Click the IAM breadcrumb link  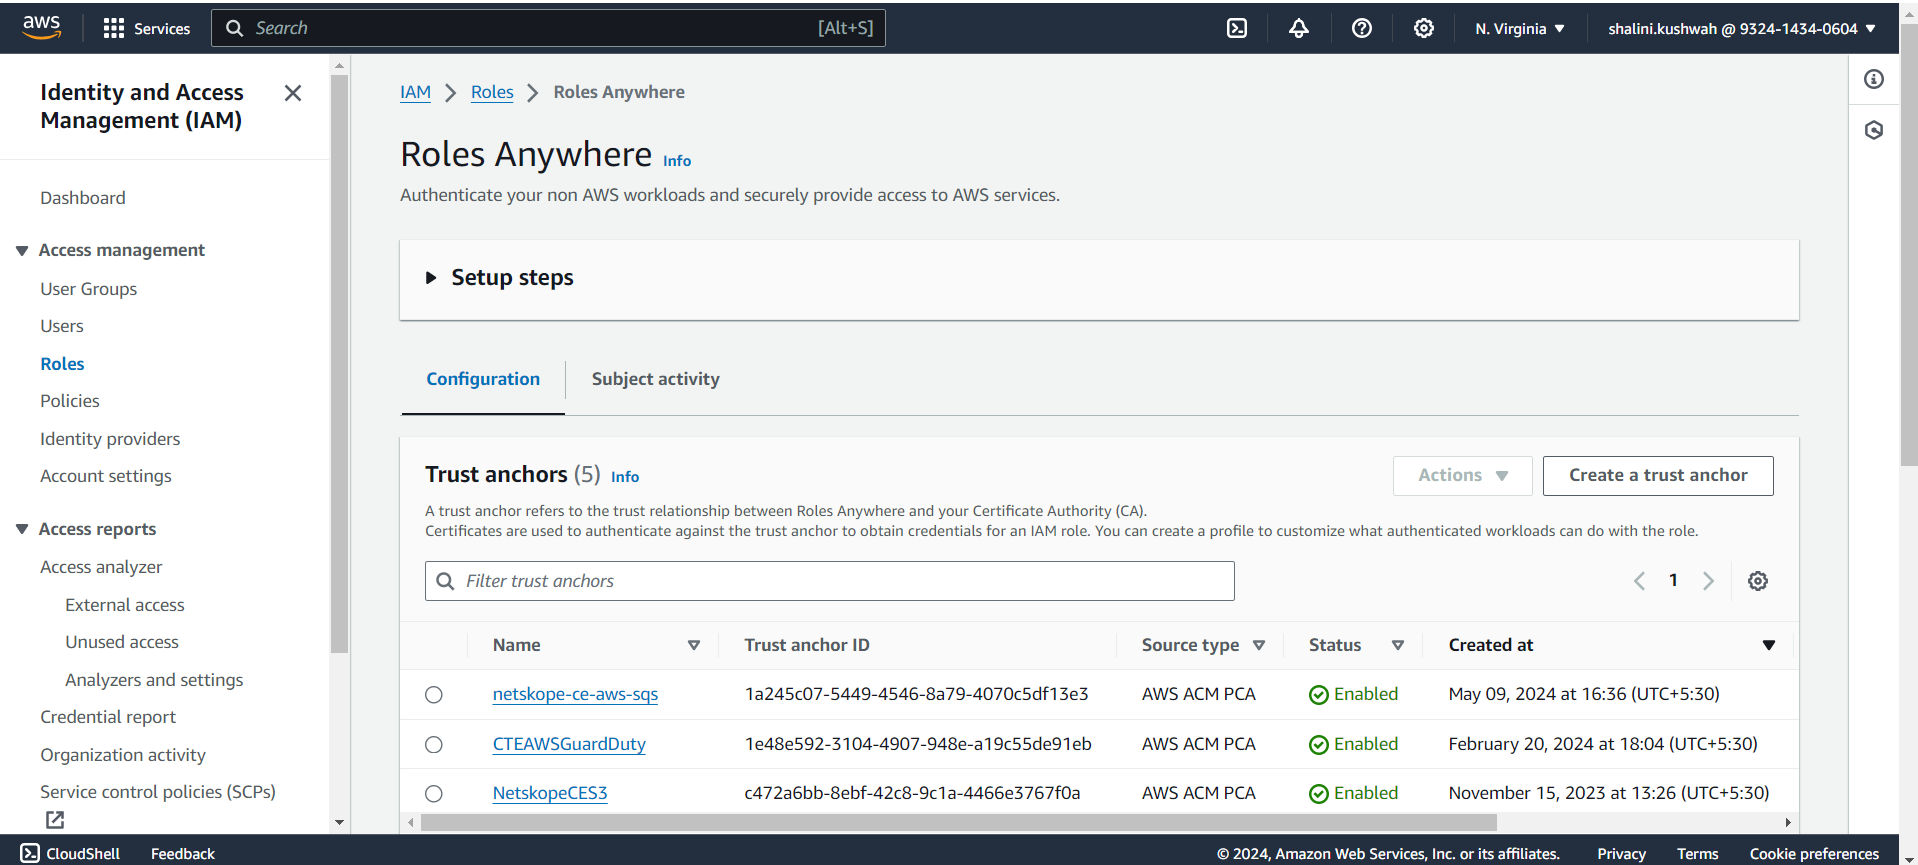[x=415, y=92]
